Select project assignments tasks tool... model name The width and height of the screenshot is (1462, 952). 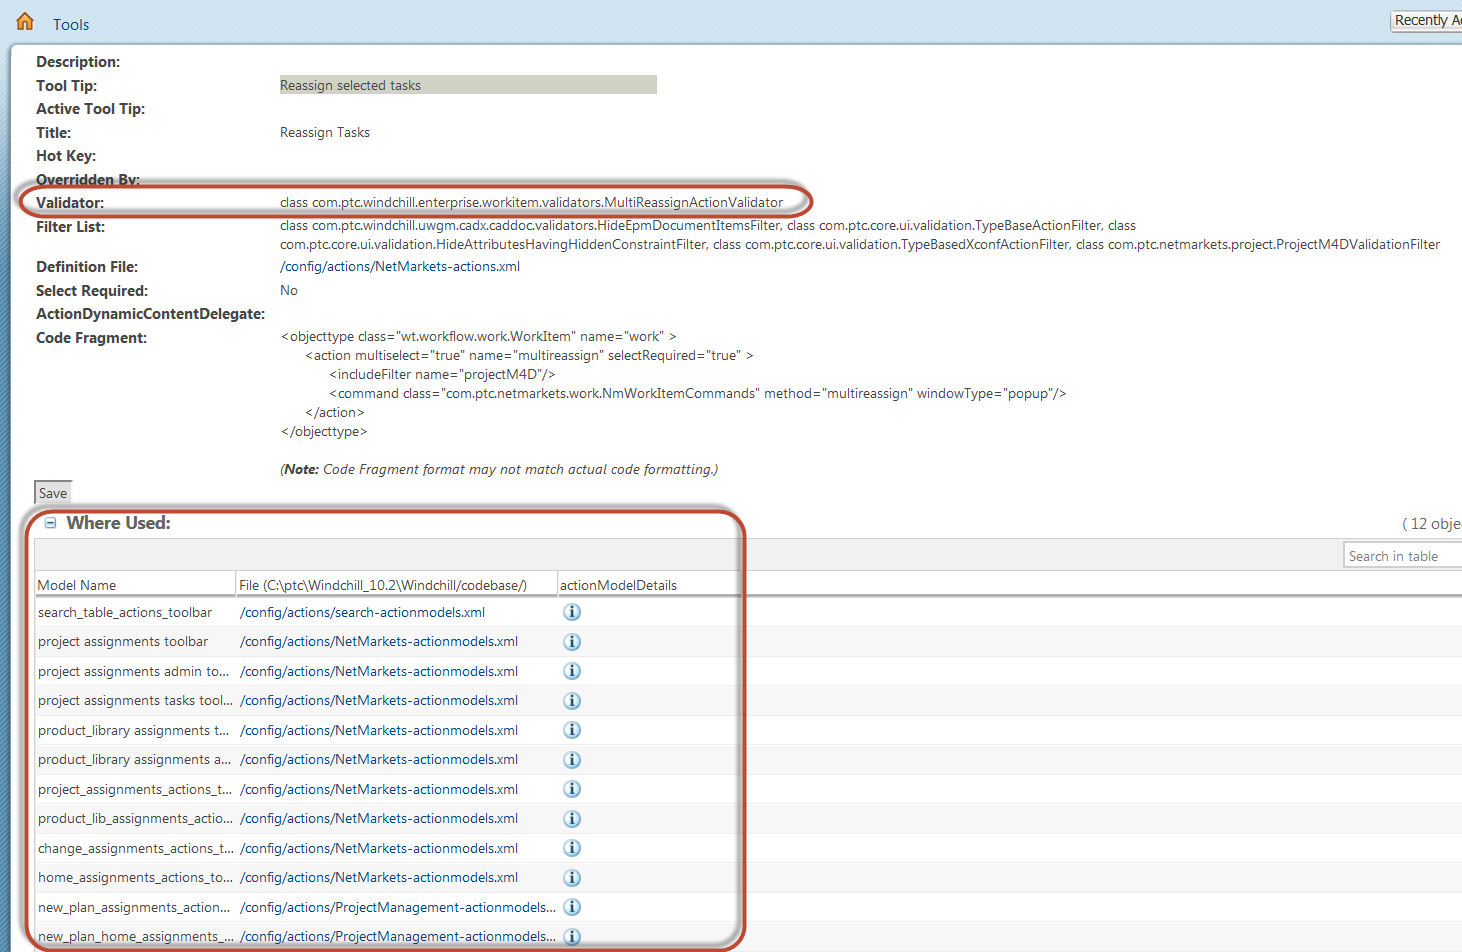click(135, 700)
